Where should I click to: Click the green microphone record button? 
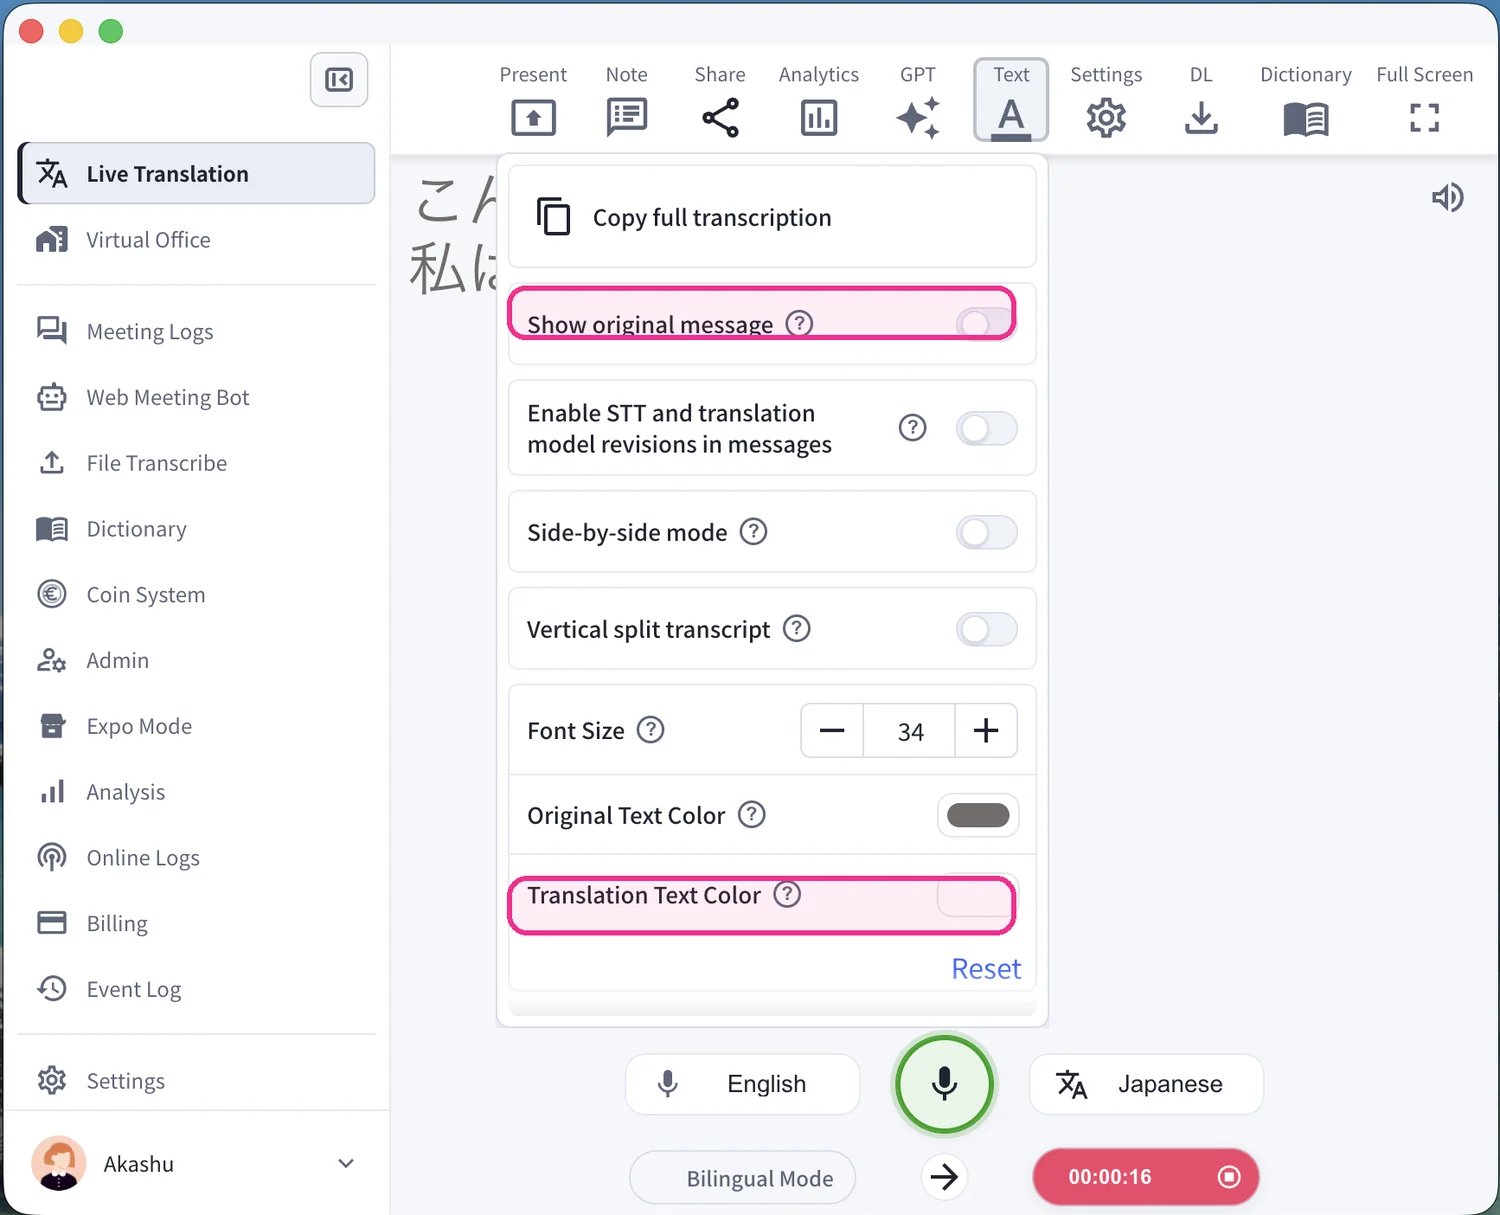click(x=944, y=1084)
